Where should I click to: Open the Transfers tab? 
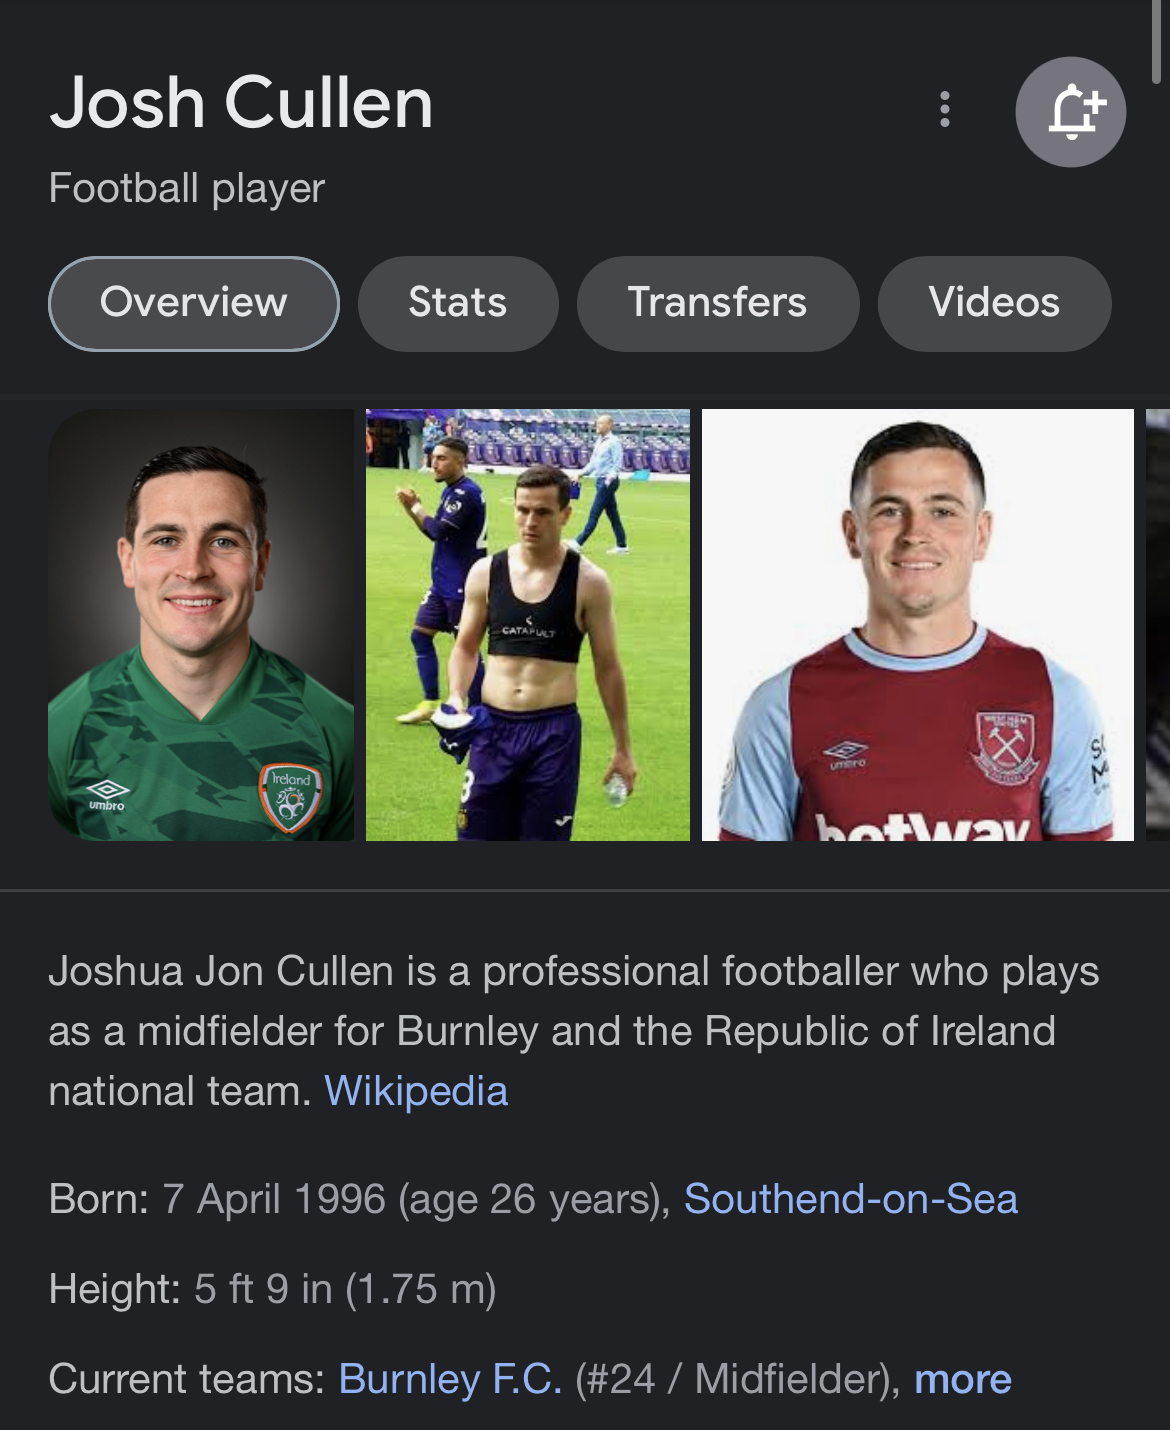[x=717, y=303]
